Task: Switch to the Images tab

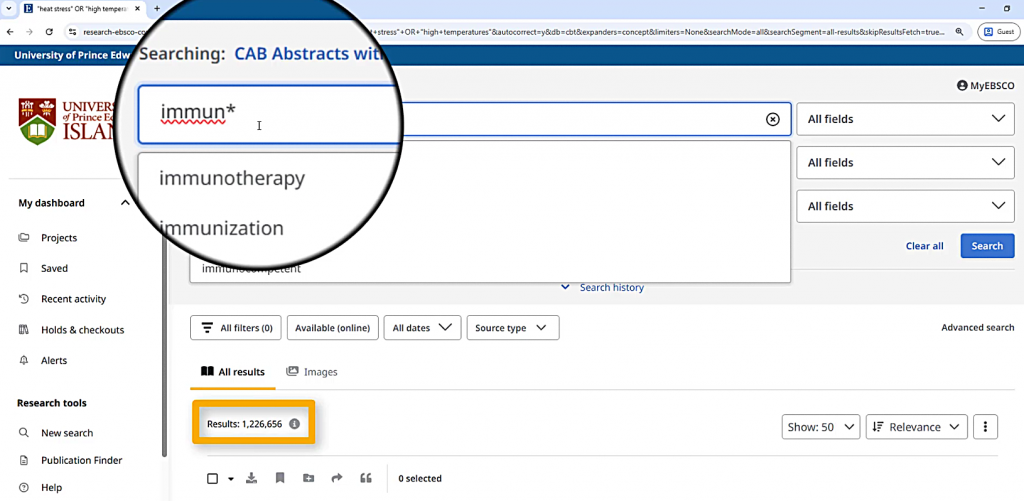Action: [312, 372]
